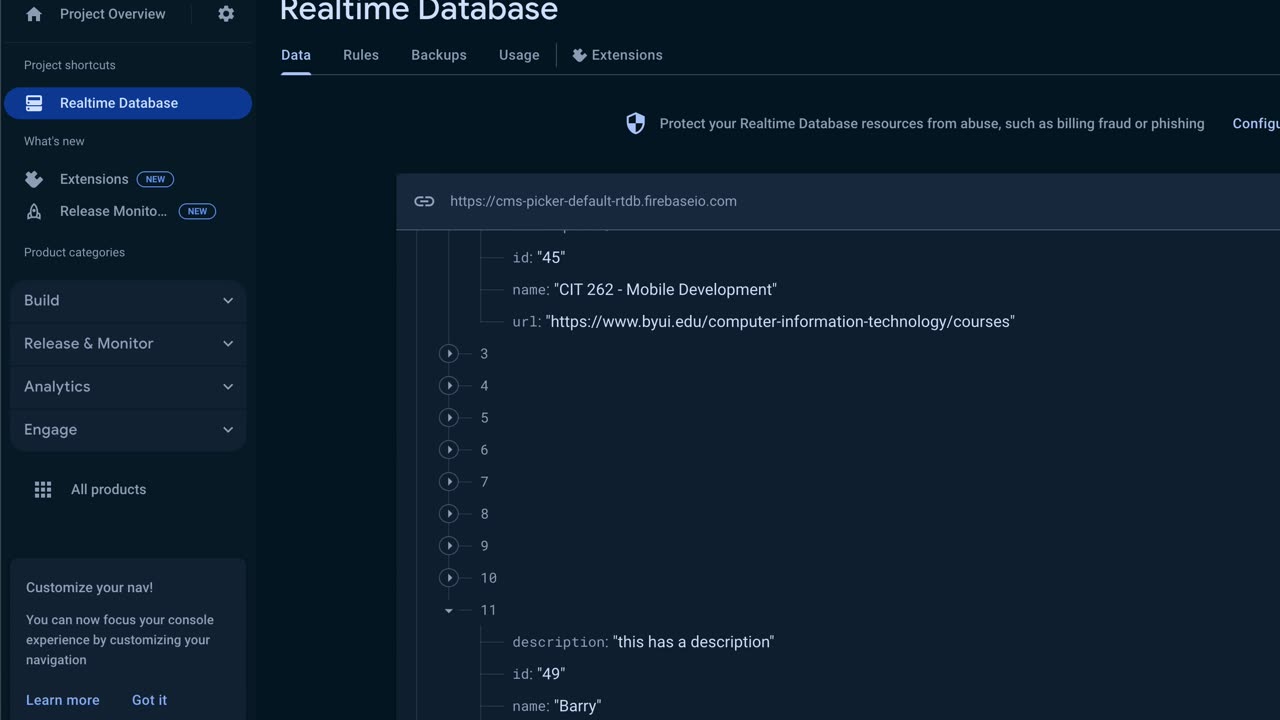Click the Extensions puzzle icon in sidebar
Image resolution: width=1280 pixels, height=720 pixels.
(x=34, y=179)
